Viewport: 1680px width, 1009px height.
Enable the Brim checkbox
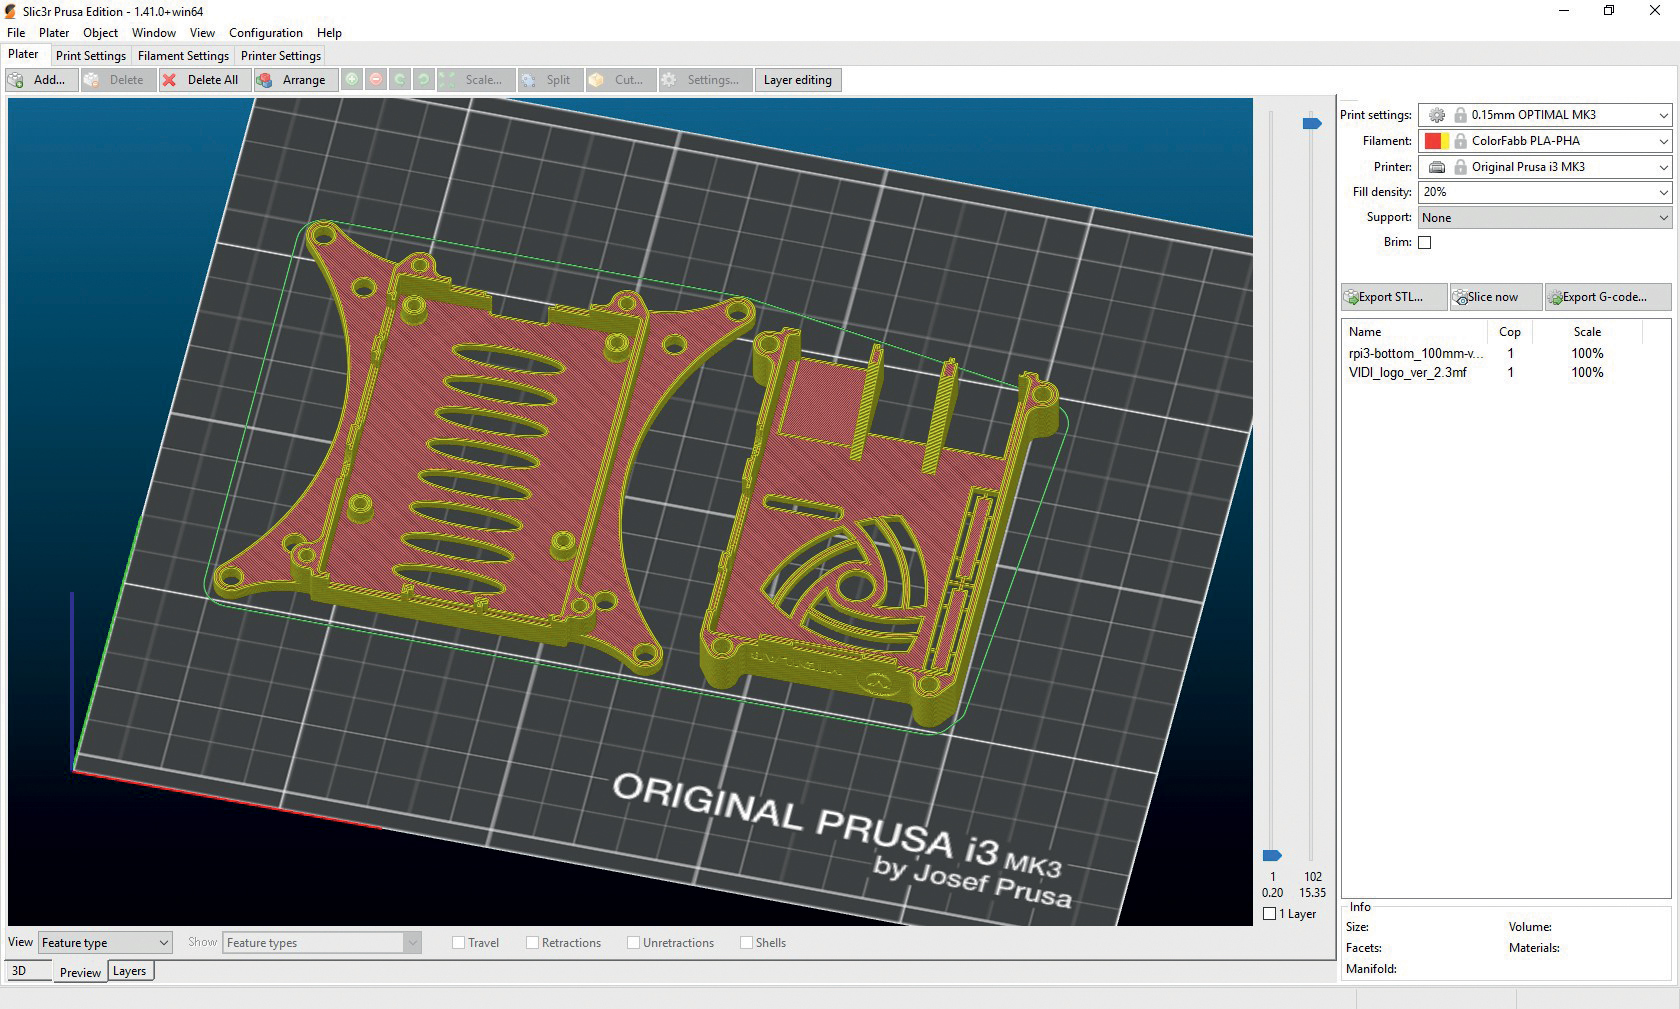click(1425, 242)
